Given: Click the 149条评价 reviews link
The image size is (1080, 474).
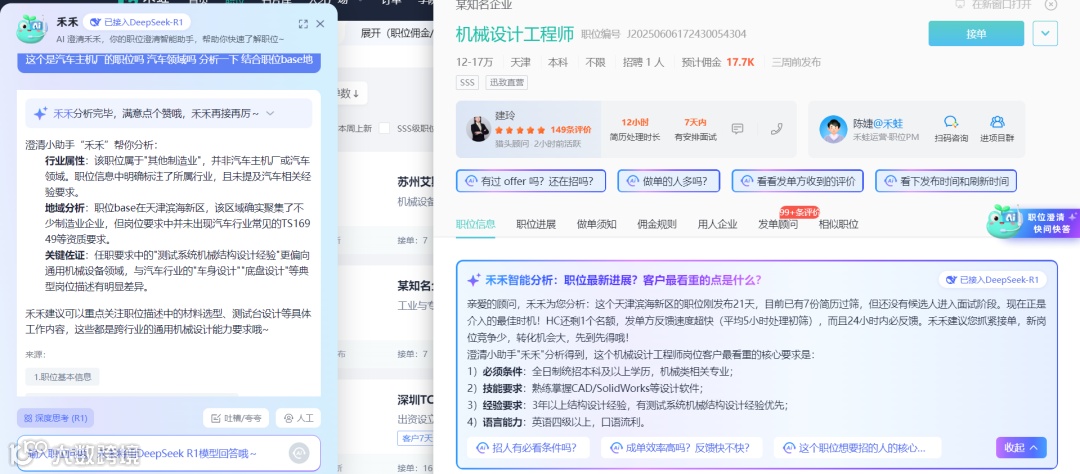Looking at the screenshot, I should point(570,130).
